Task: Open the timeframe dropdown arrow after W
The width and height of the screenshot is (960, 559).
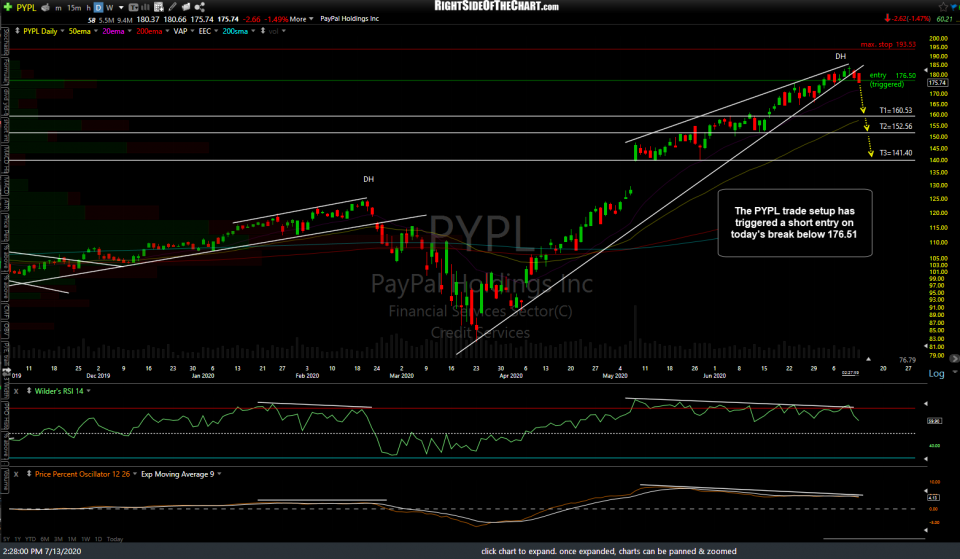Action: coord(121,8)
